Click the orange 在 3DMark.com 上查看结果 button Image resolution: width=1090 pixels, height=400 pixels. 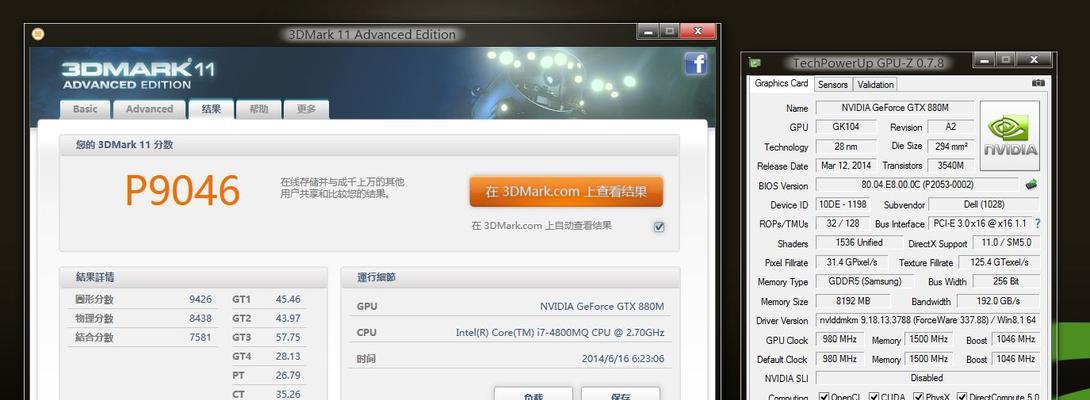tap(566, 191)
